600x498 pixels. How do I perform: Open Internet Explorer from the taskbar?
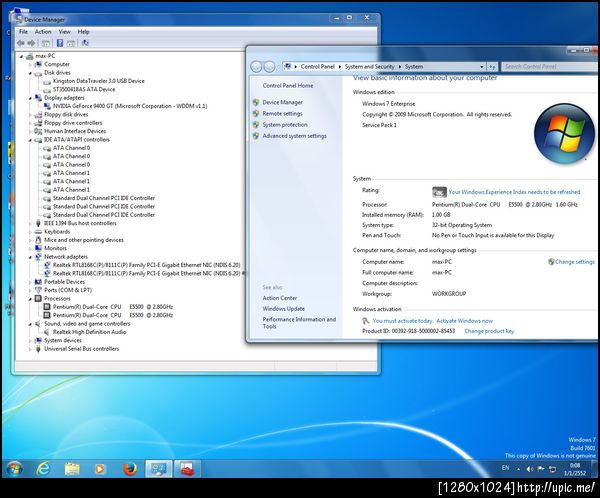pos(44,468)
